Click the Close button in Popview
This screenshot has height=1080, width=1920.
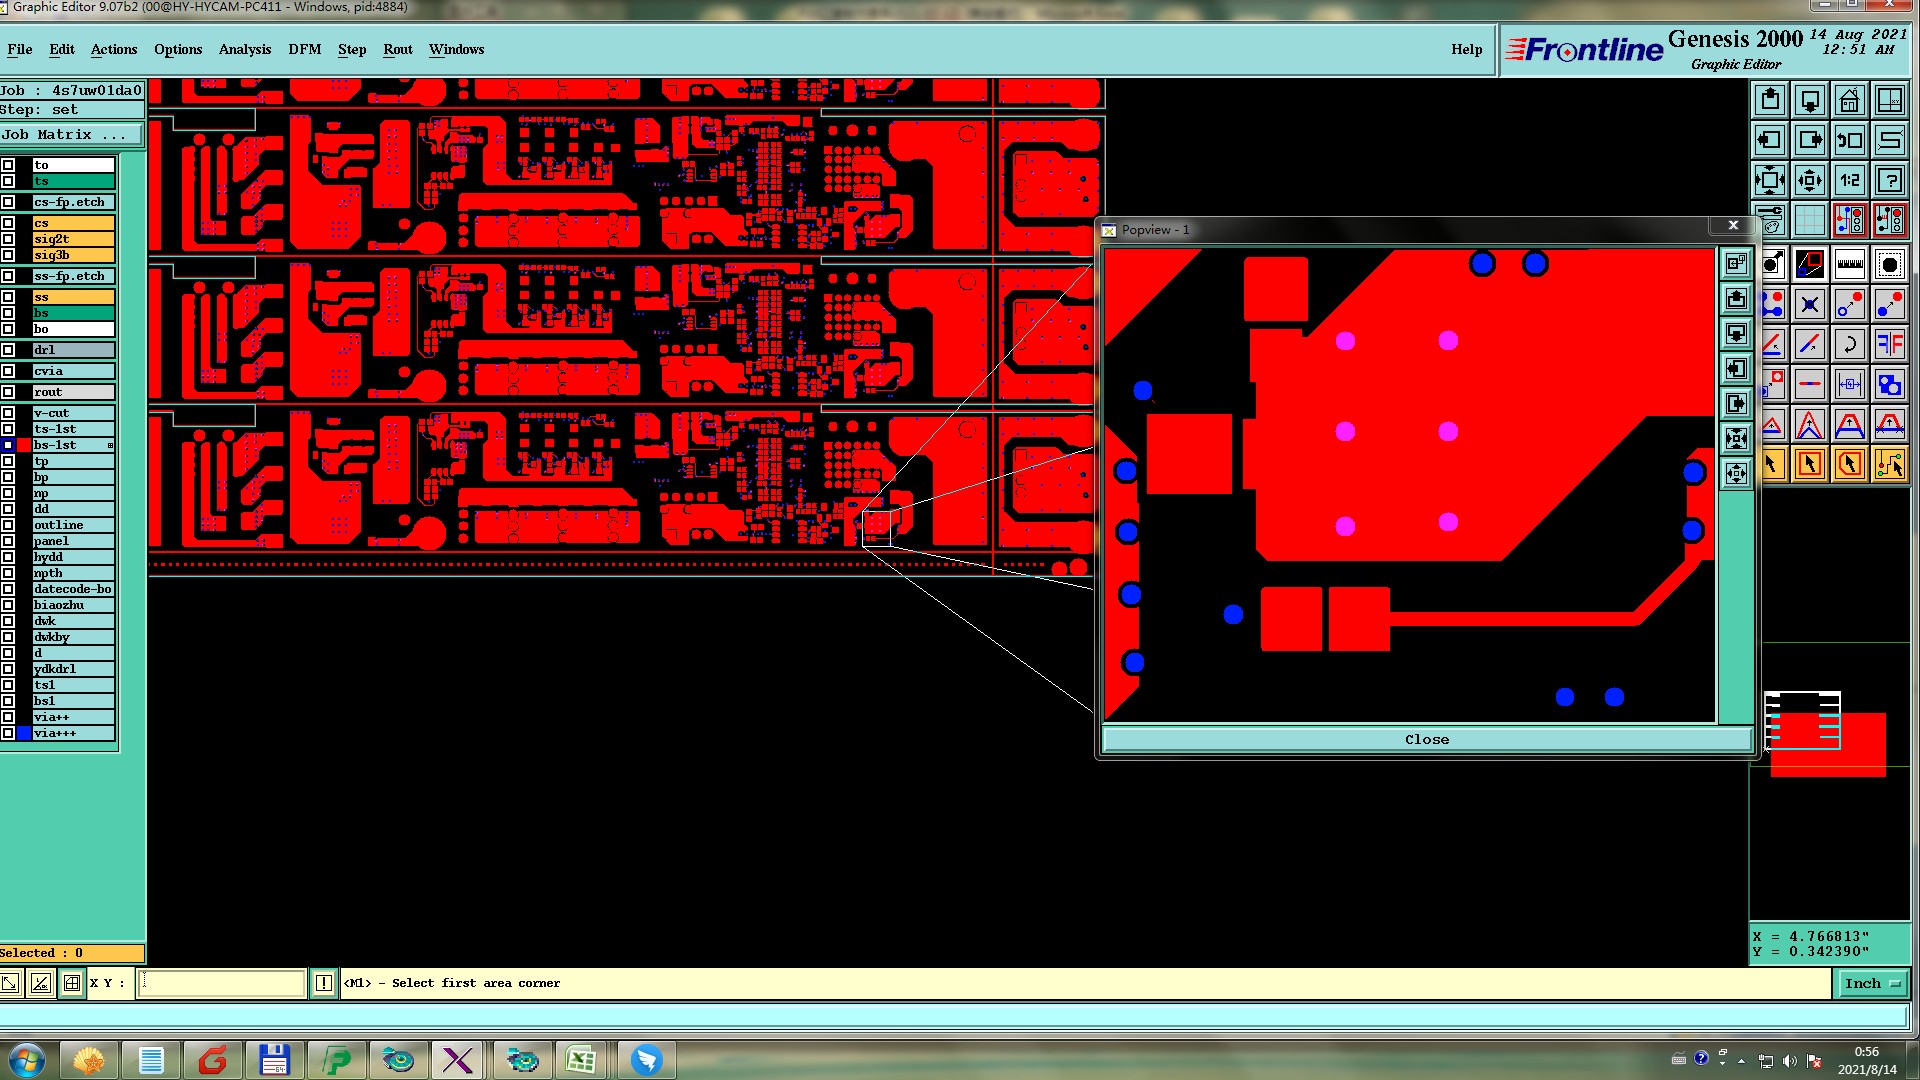tap(1426, 740)
